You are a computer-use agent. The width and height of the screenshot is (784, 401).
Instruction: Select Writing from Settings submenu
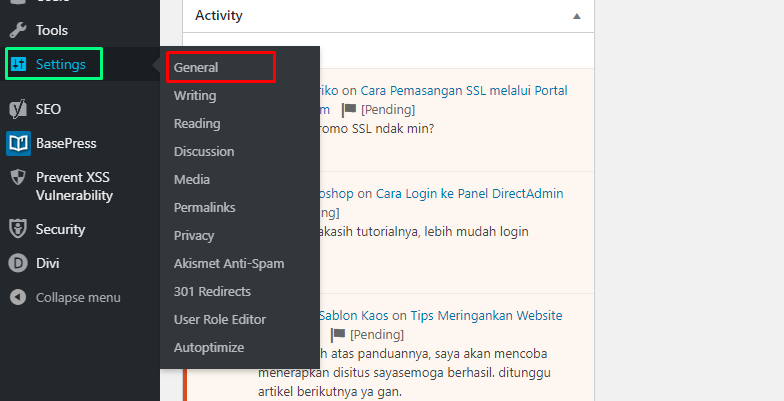coord(195,96)
